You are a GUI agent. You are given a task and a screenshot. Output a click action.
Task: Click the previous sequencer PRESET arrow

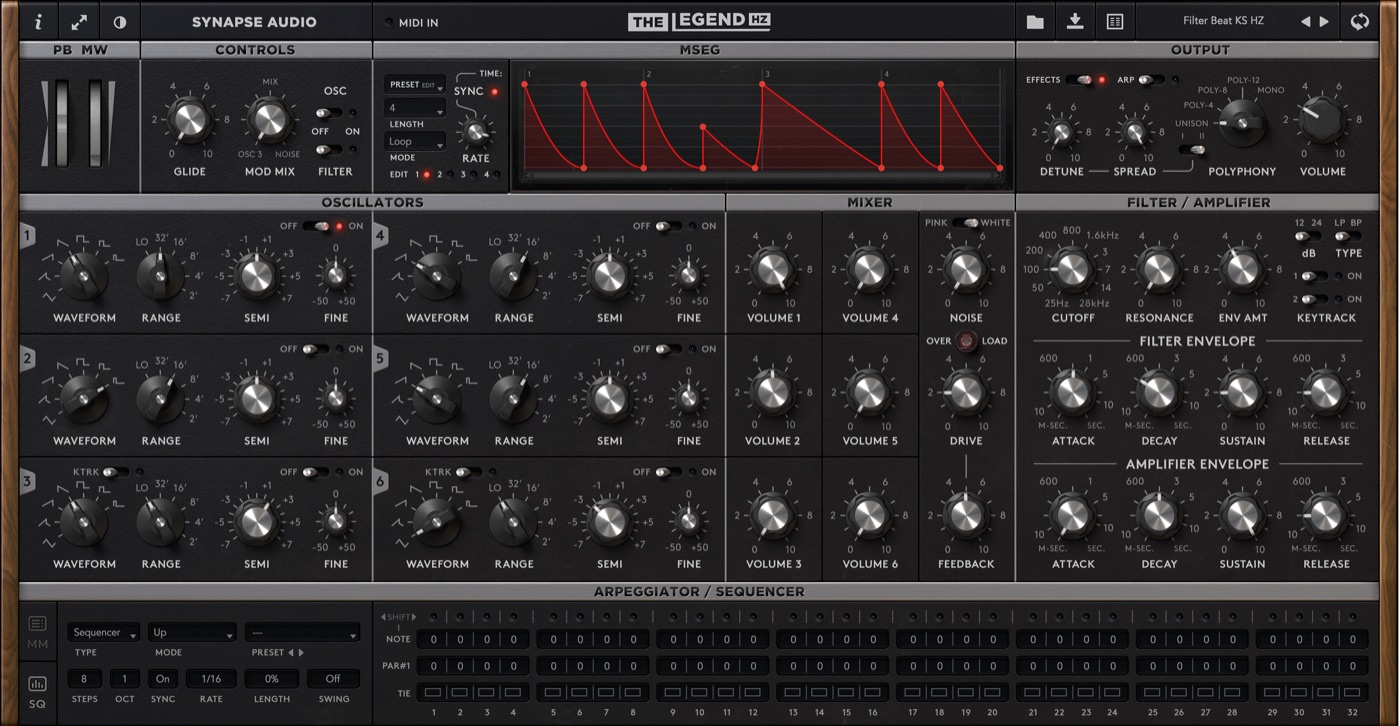tap(291, 652)
